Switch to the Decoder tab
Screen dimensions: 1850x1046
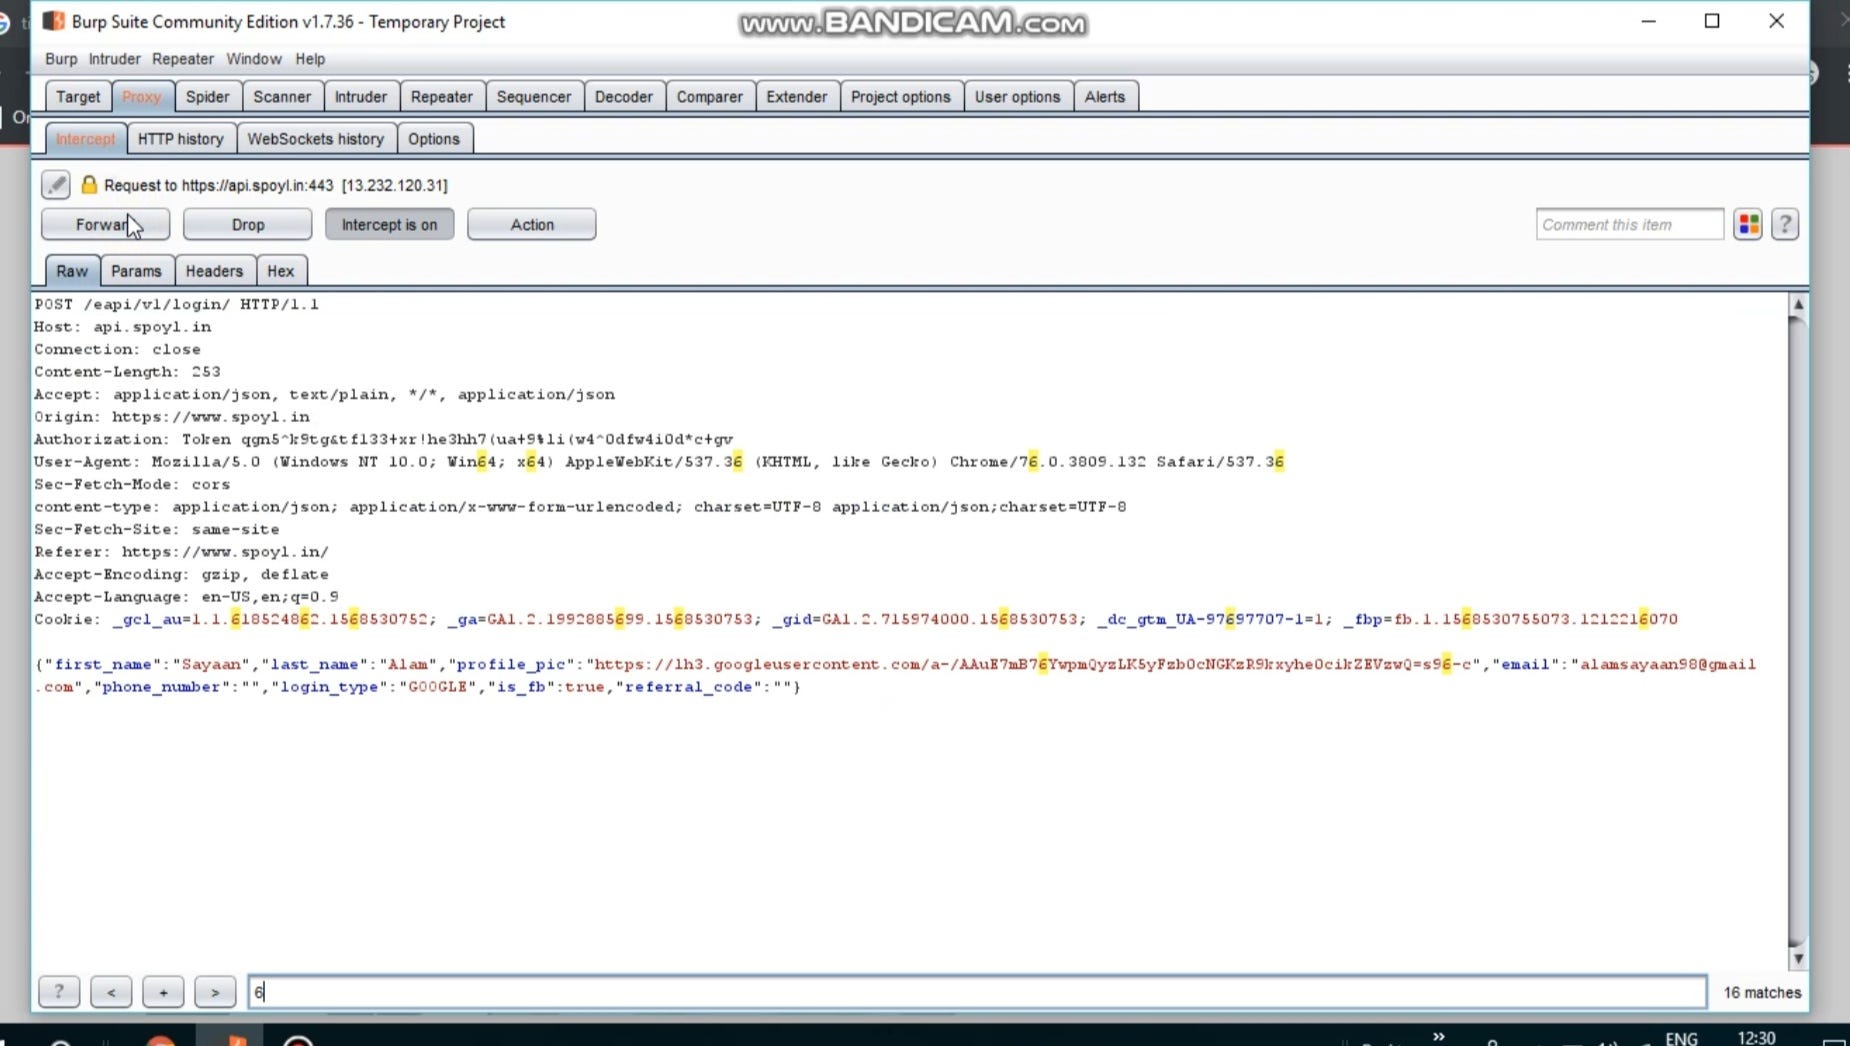[x=624, y=96]
